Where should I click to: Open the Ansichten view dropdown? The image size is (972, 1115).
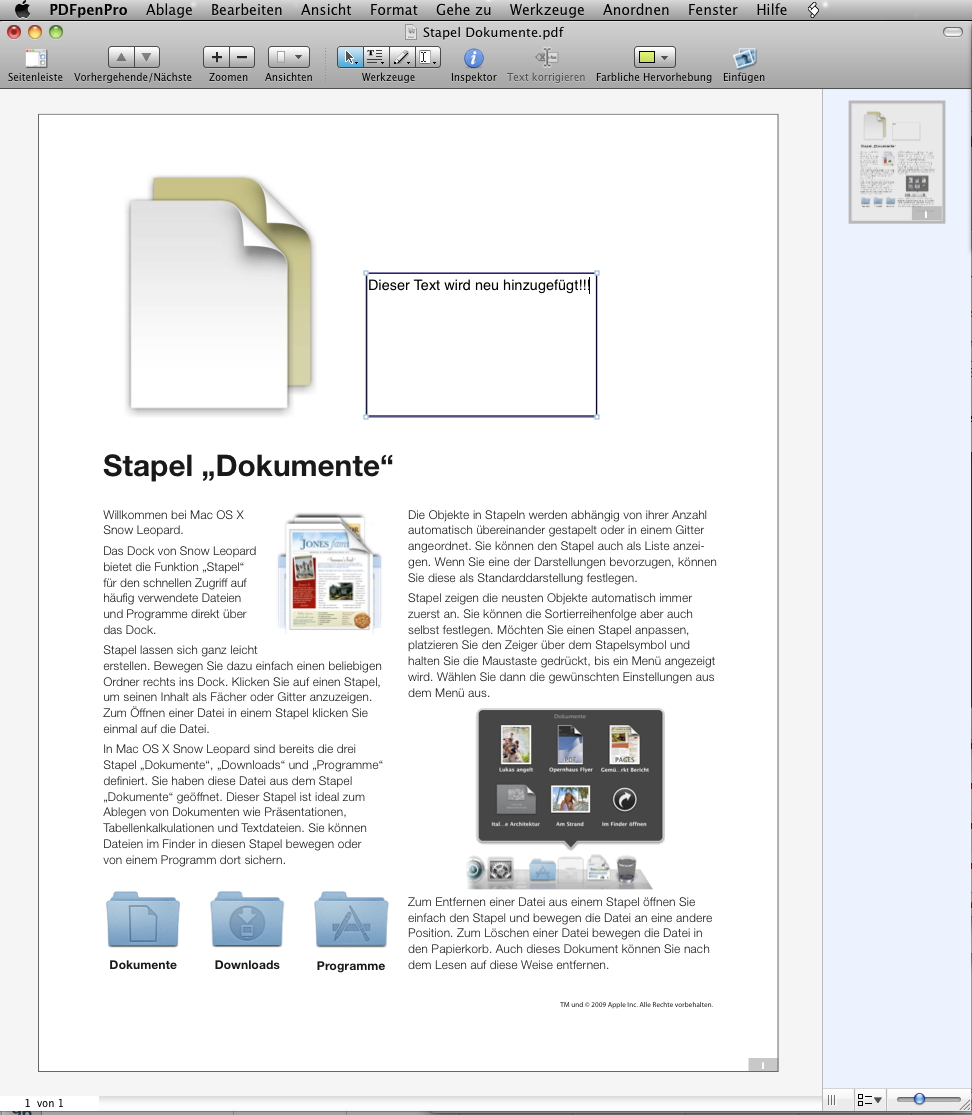click(288, 58)
